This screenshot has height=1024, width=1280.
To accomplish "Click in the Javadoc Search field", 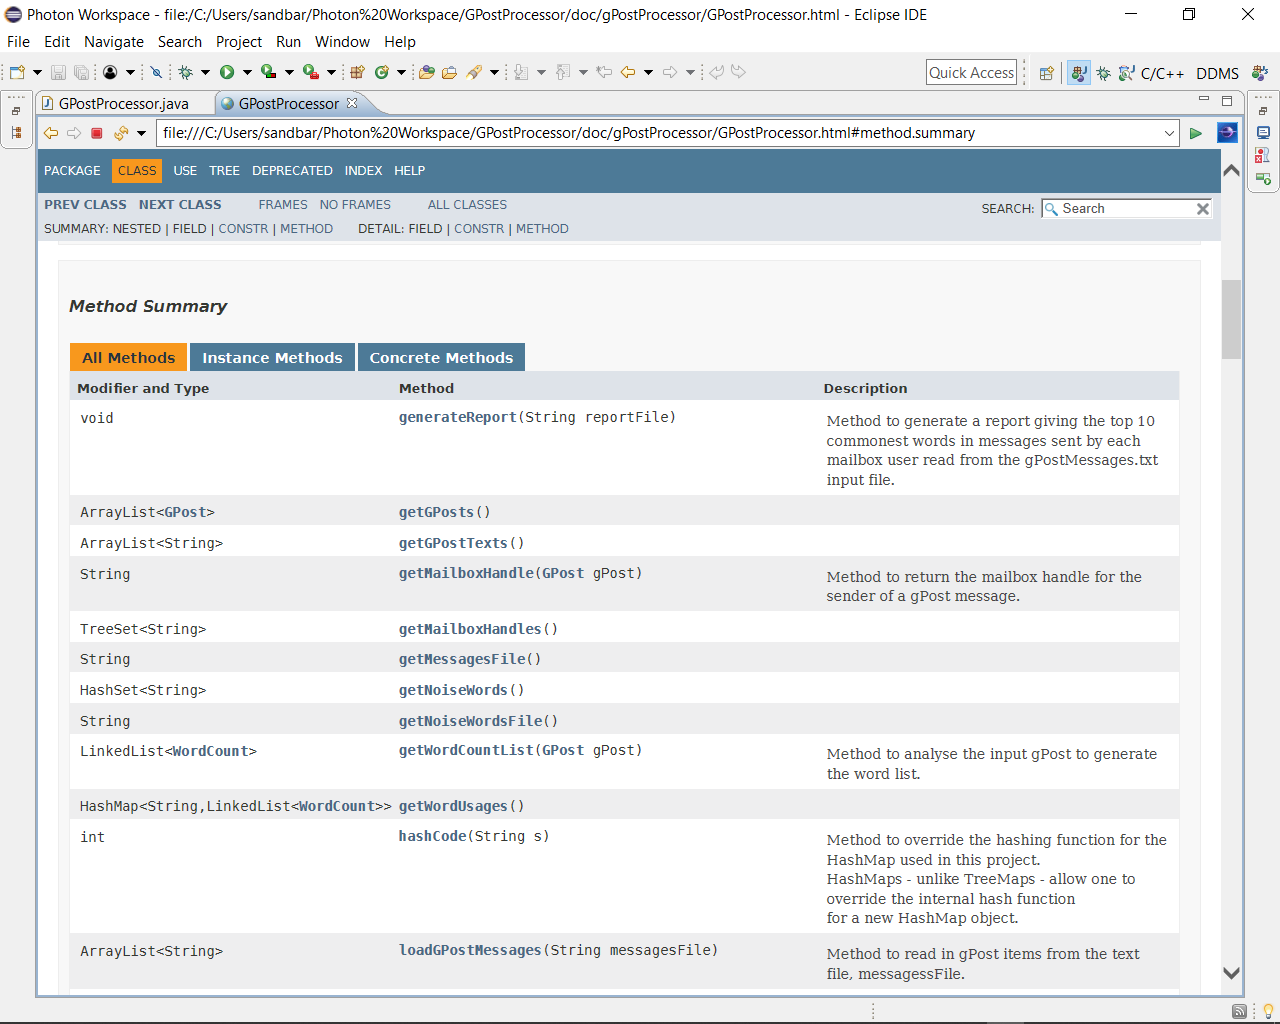I will point(1126,209).
